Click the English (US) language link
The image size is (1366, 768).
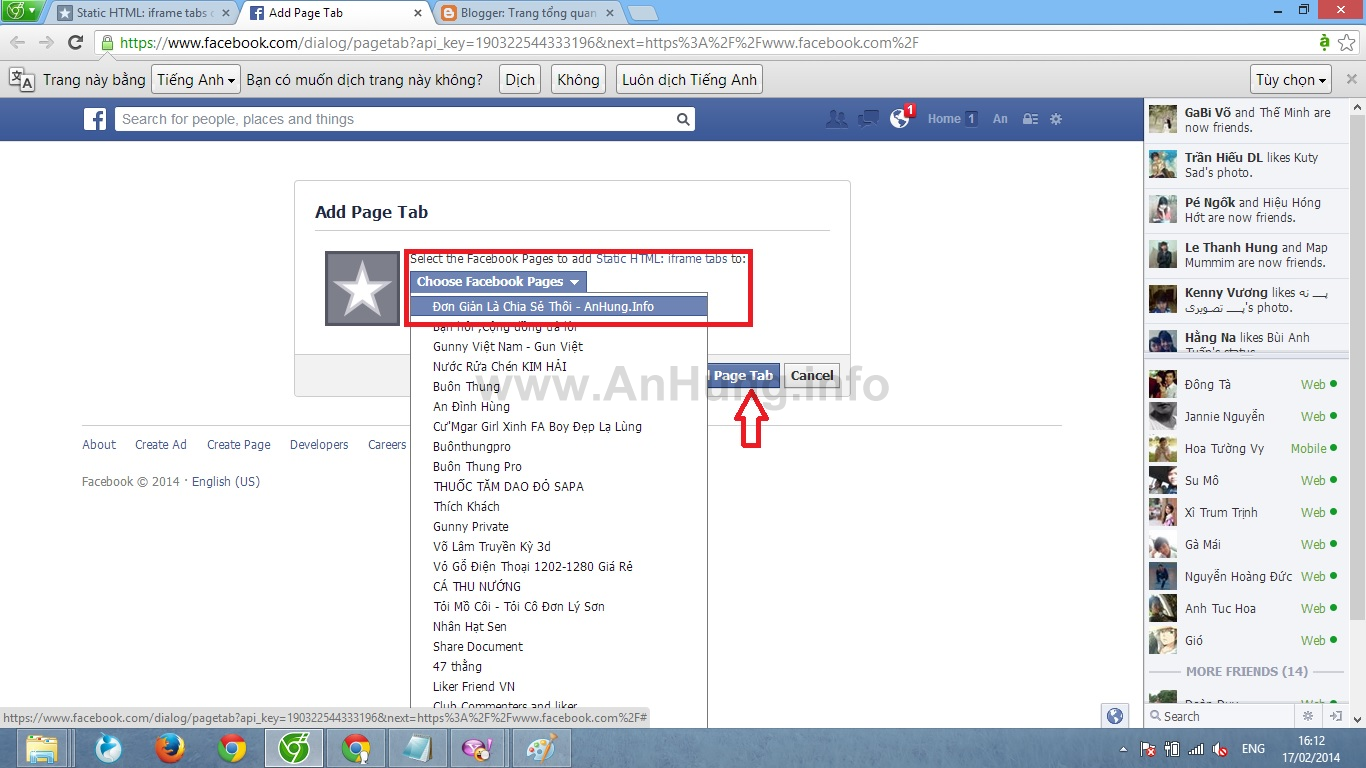[x=226, y=482]
